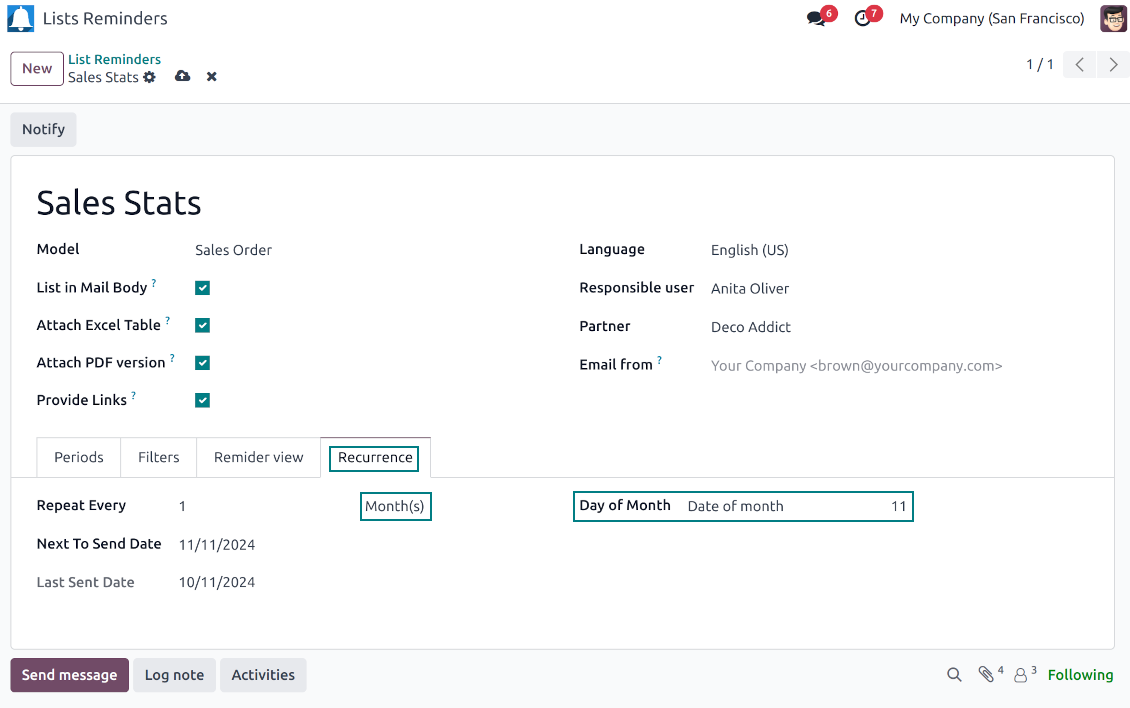The image size is (1130, 708).
Task: Open the chat messages icon
Action: tap(816, 19)
